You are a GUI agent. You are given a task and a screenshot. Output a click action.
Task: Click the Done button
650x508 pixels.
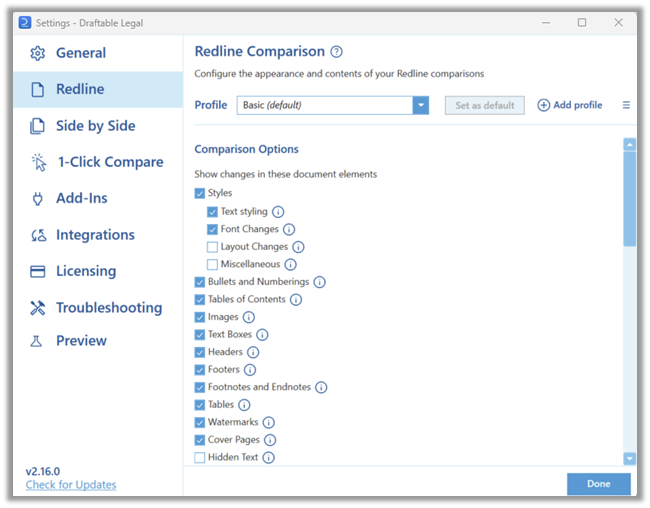click(x=599, y=484)
